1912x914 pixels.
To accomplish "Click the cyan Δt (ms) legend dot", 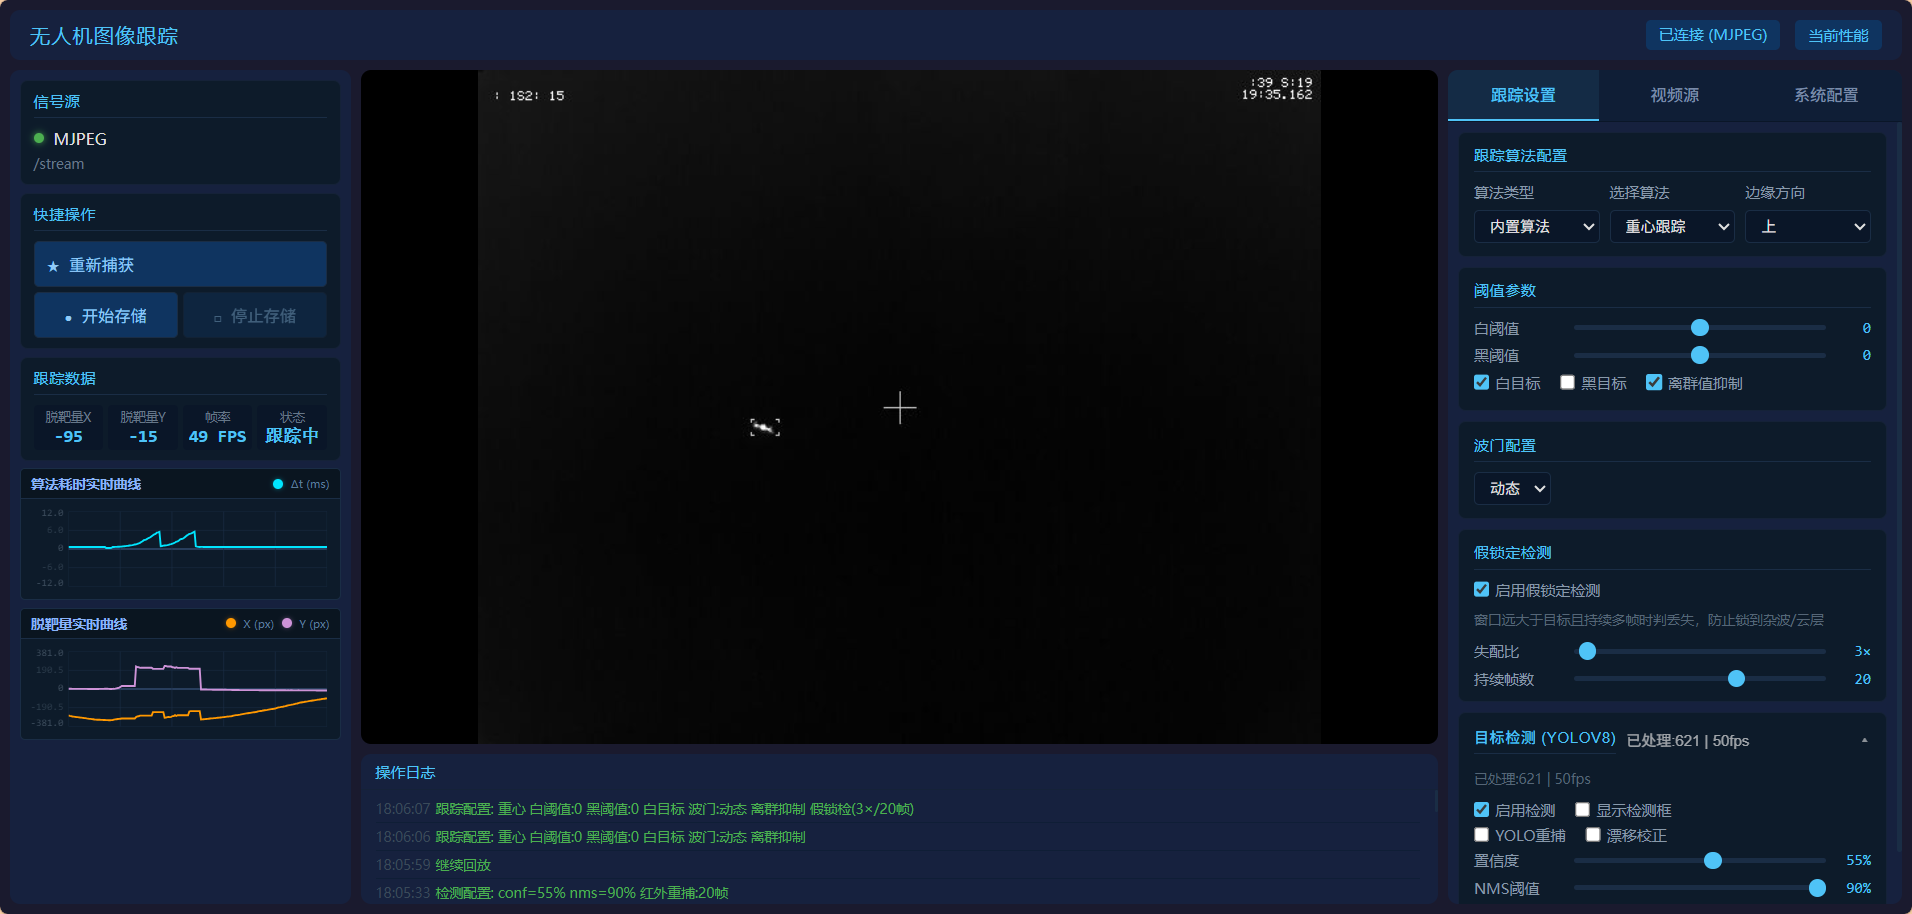I will click(278, 484).
